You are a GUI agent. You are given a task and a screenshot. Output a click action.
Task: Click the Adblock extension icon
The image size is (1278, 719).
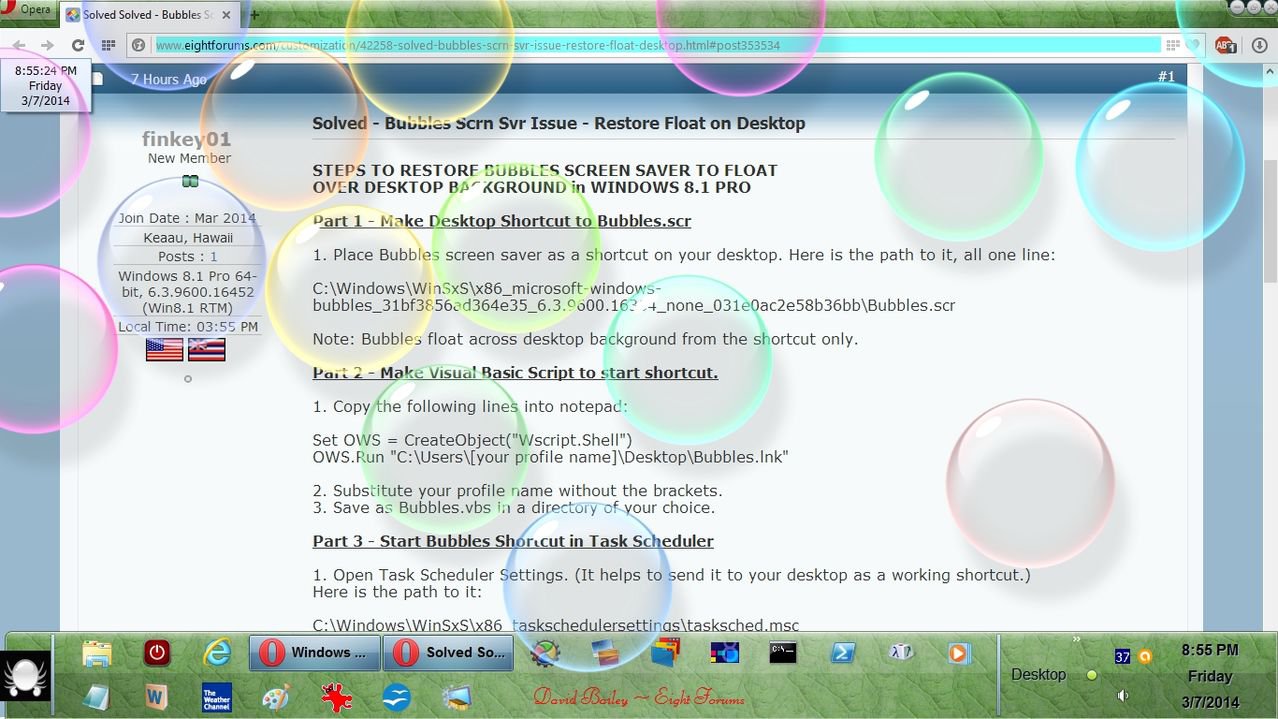pos(1223,45)
